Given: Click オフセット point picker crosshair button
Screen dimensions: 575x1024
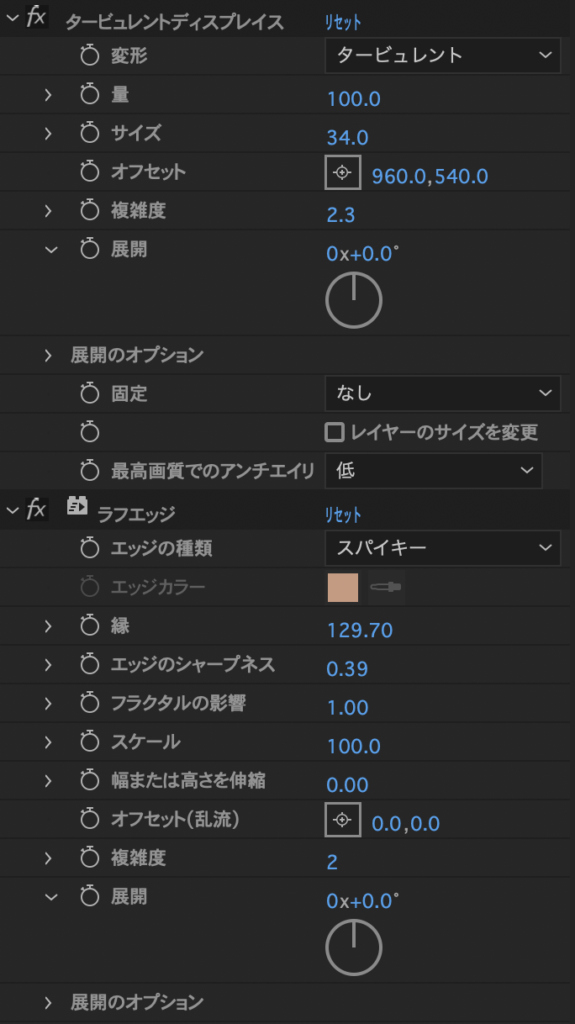Looking at the screenshot, I should click(343, 172).
